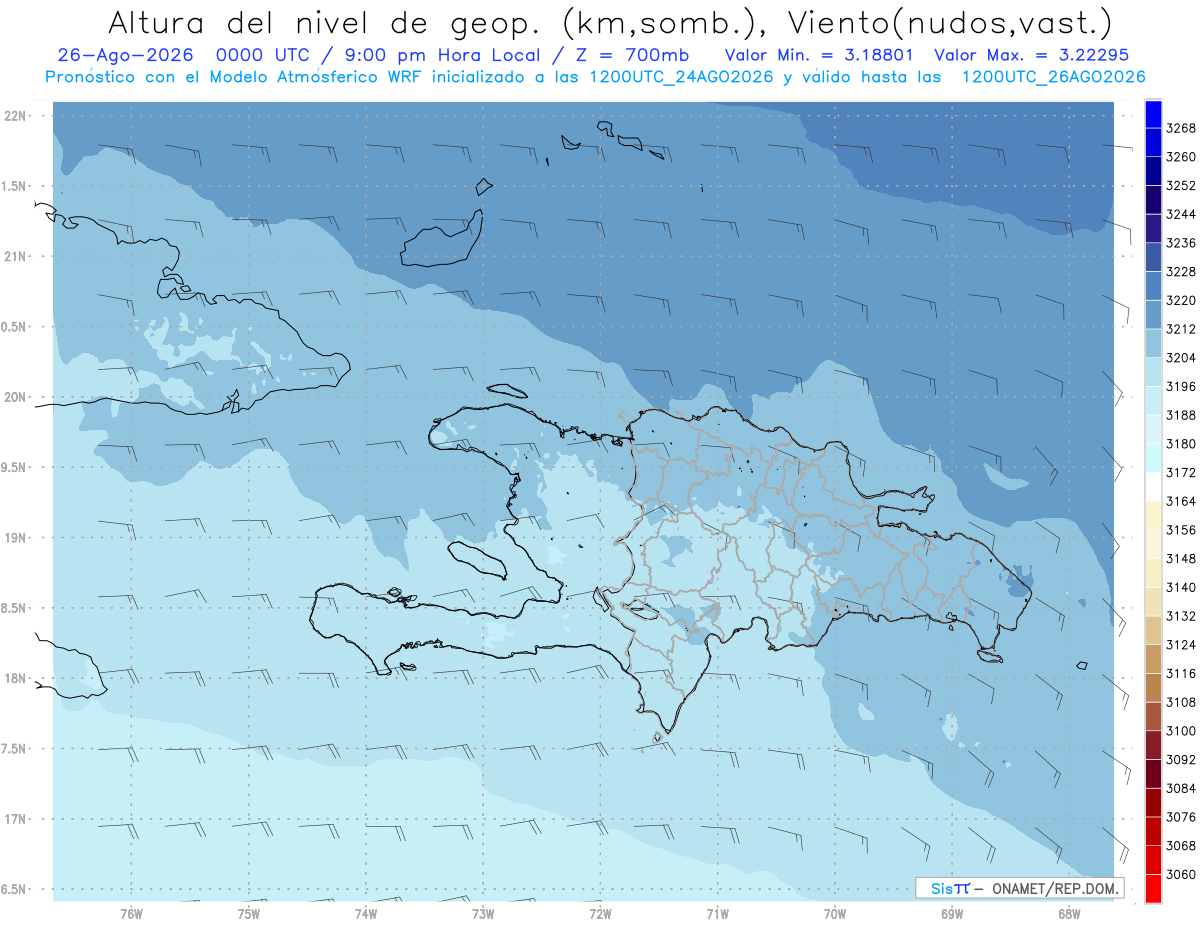
Task: Click the '76W' longitude label
Action: click(x=131, y=914)
